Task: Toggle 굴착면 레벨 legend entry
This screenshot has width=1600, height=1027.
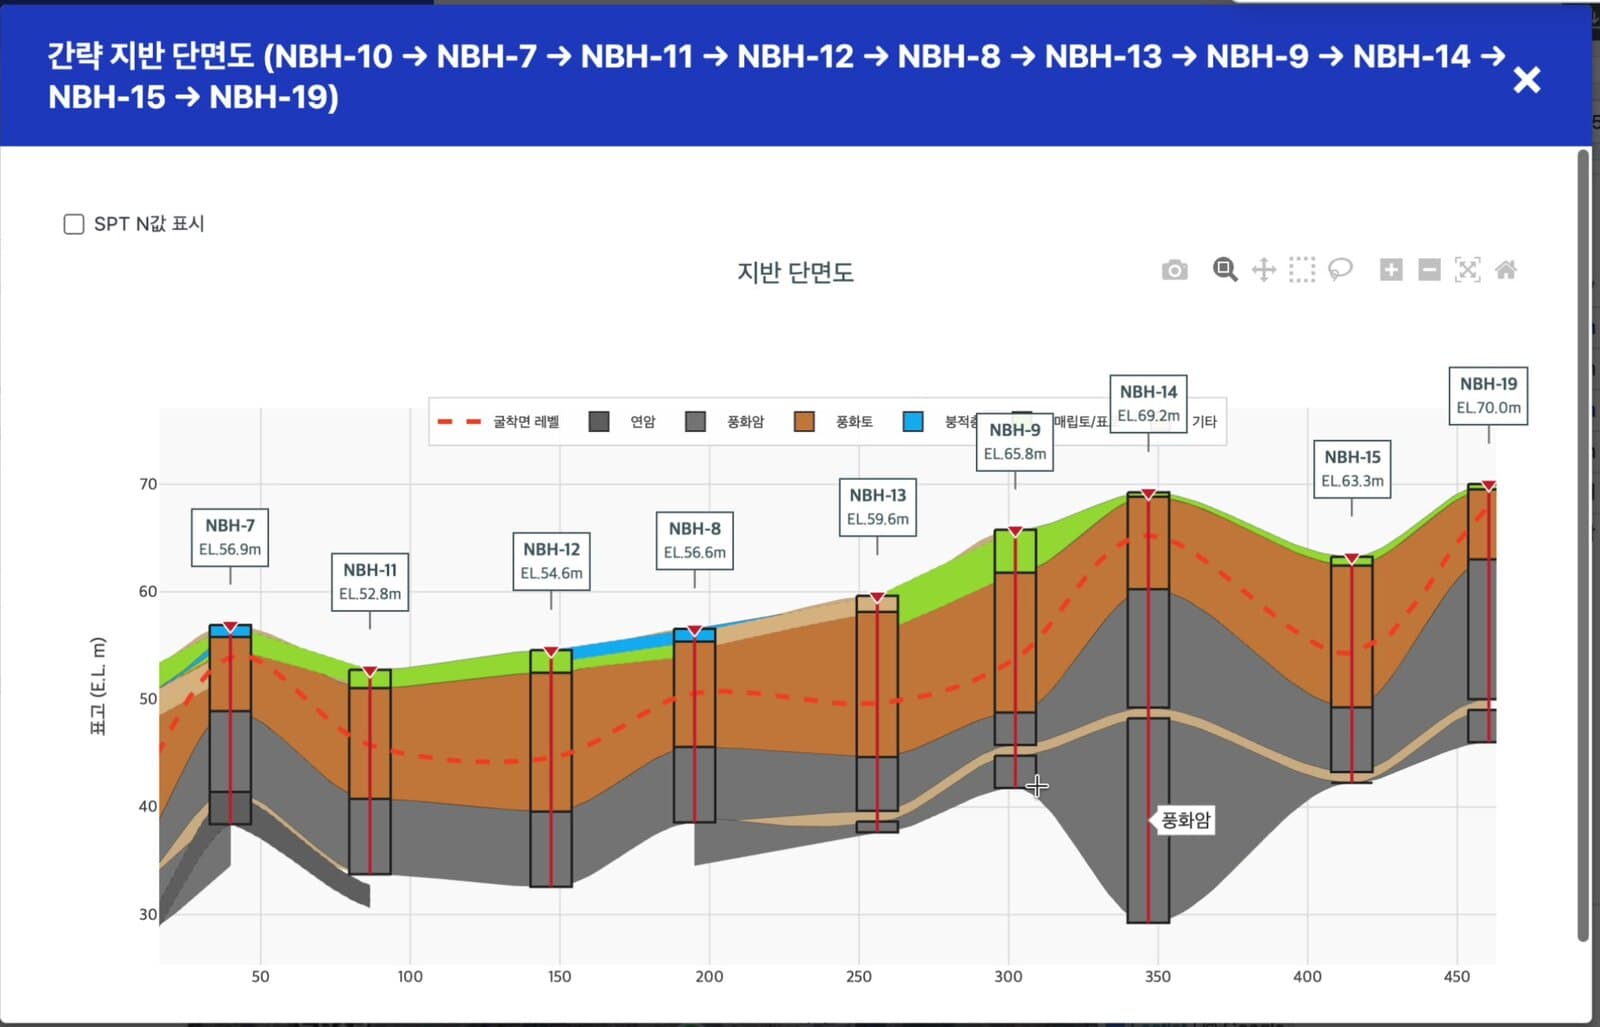Action: 498,422
